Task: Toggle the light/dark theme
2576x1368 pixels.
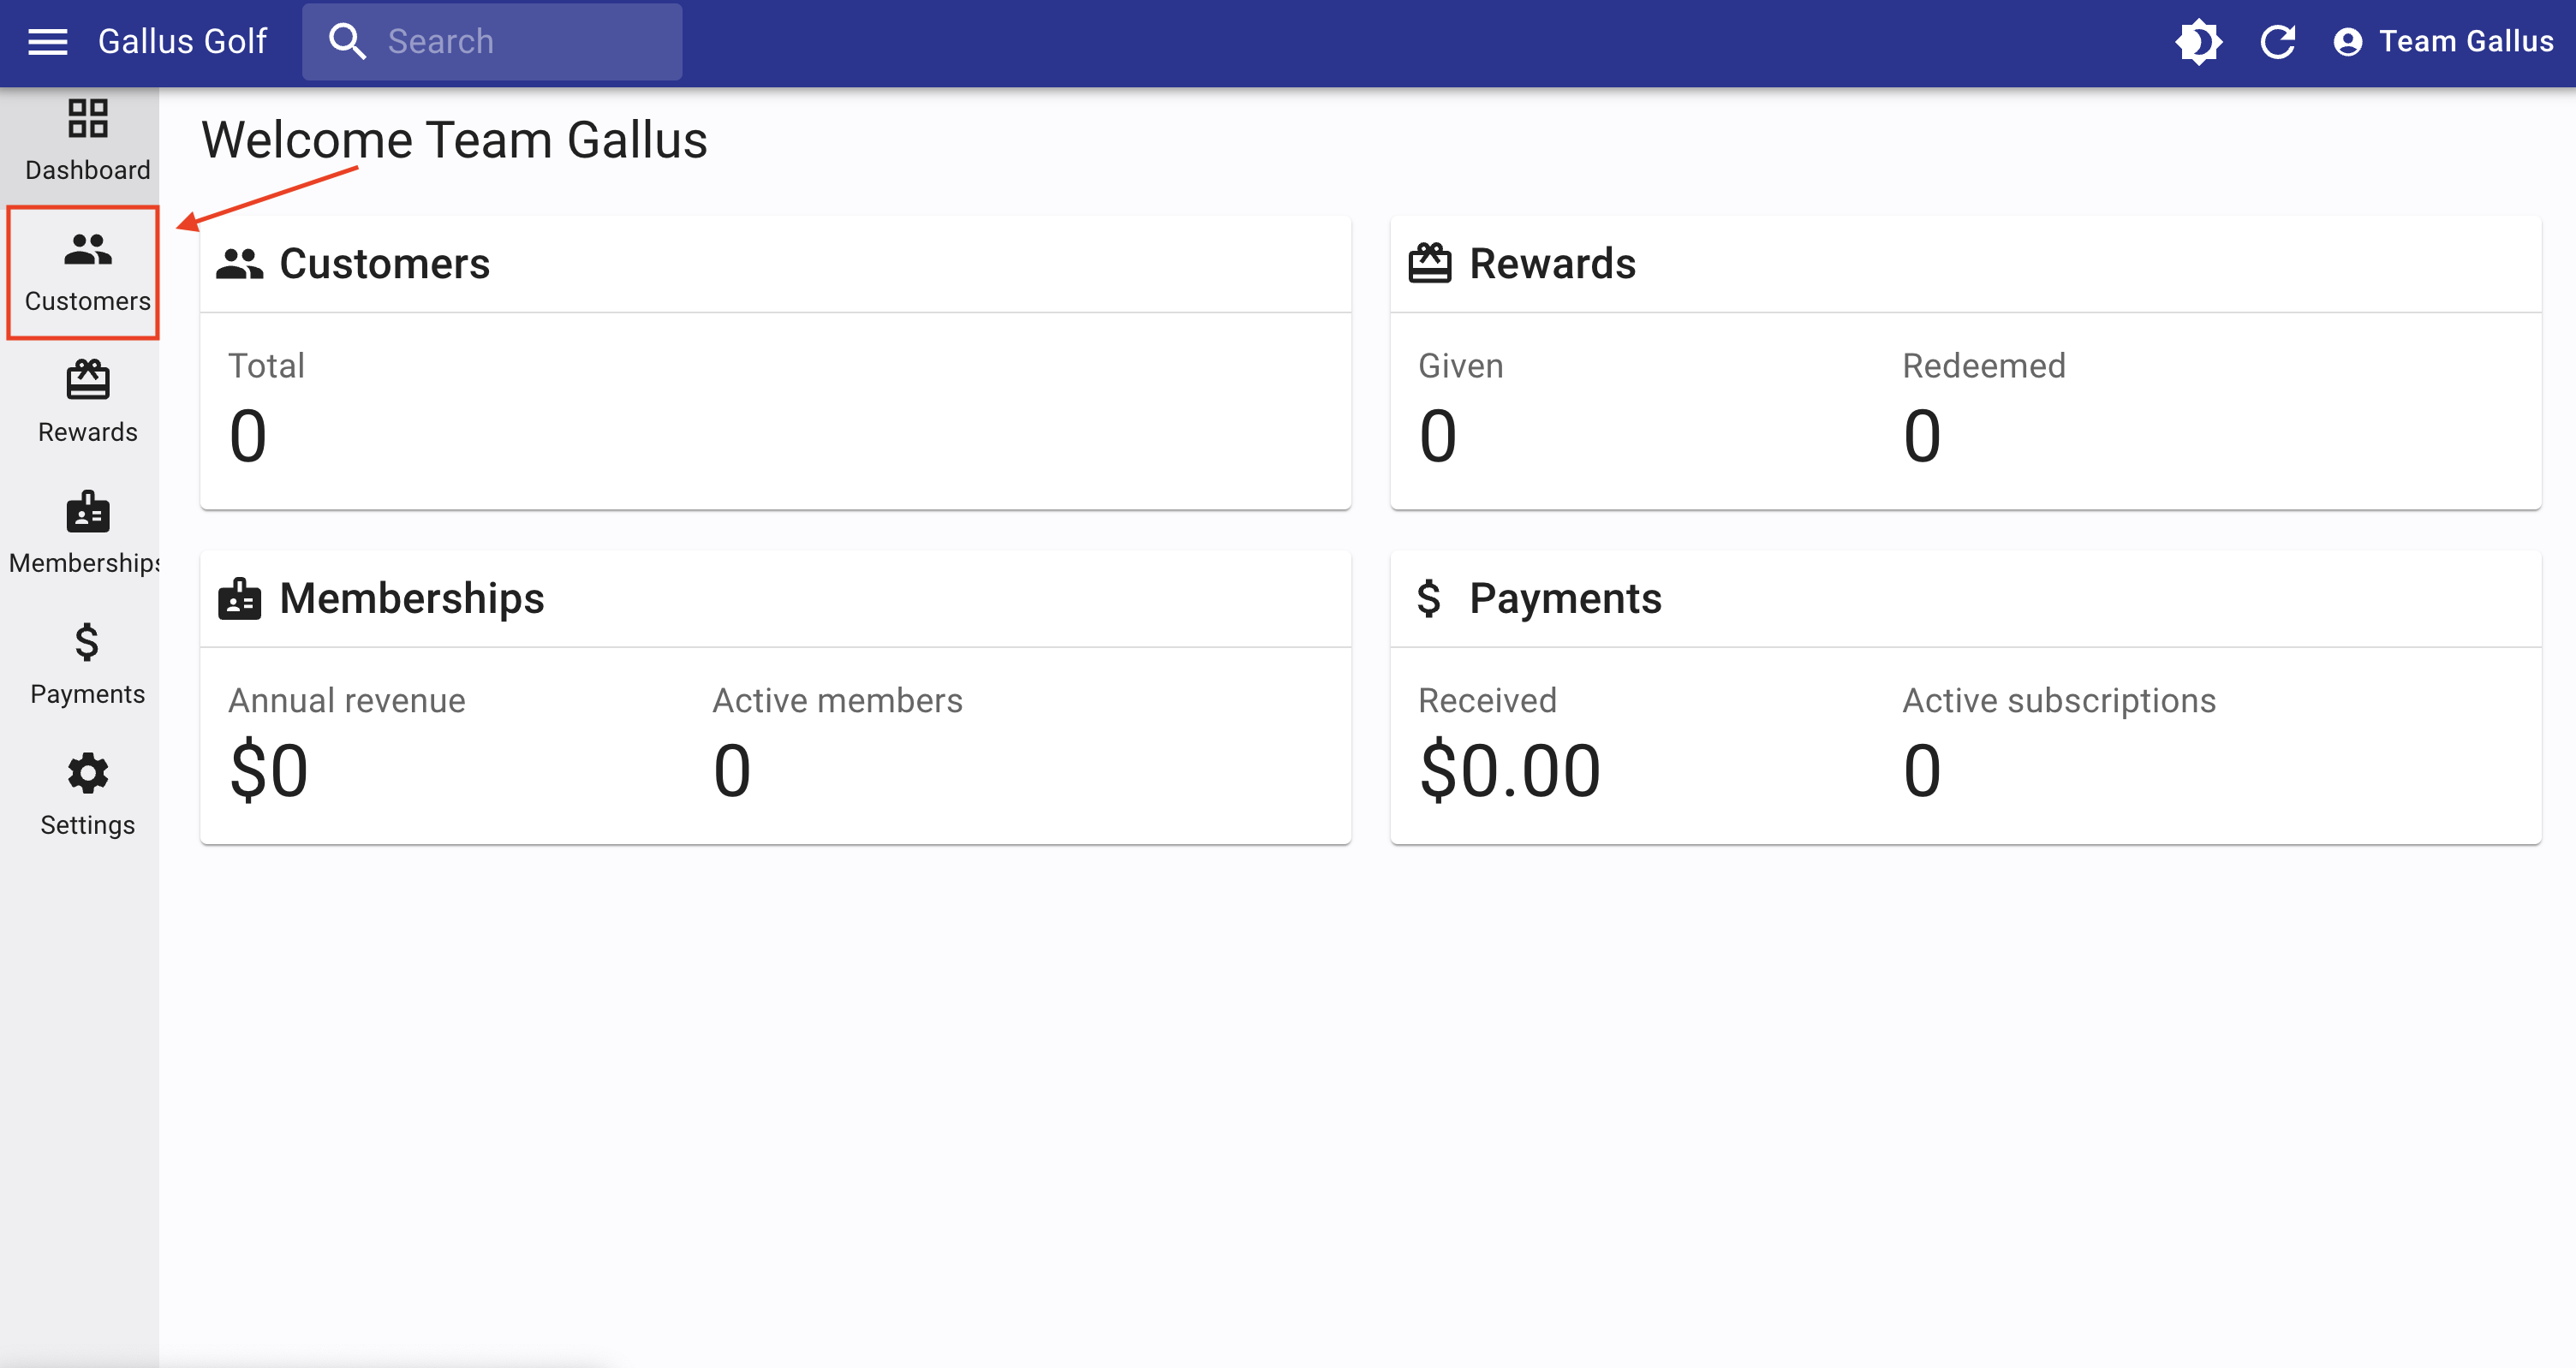Action: tap(2198, 41)
